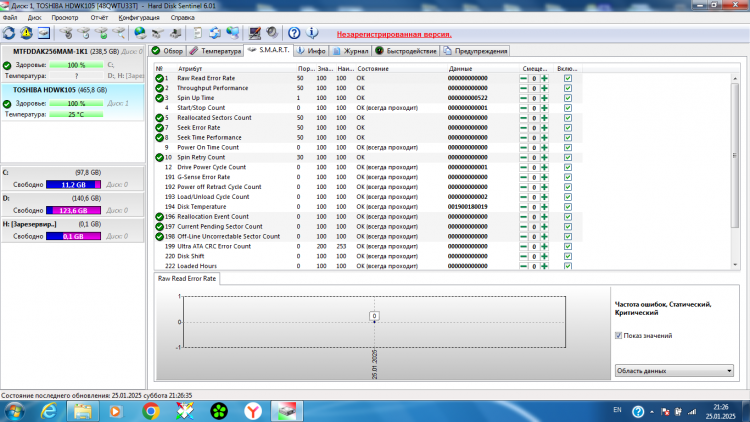750x422 pixels.
Task: Open the Help question mark toolbar icon
Action: click(294, 33)
